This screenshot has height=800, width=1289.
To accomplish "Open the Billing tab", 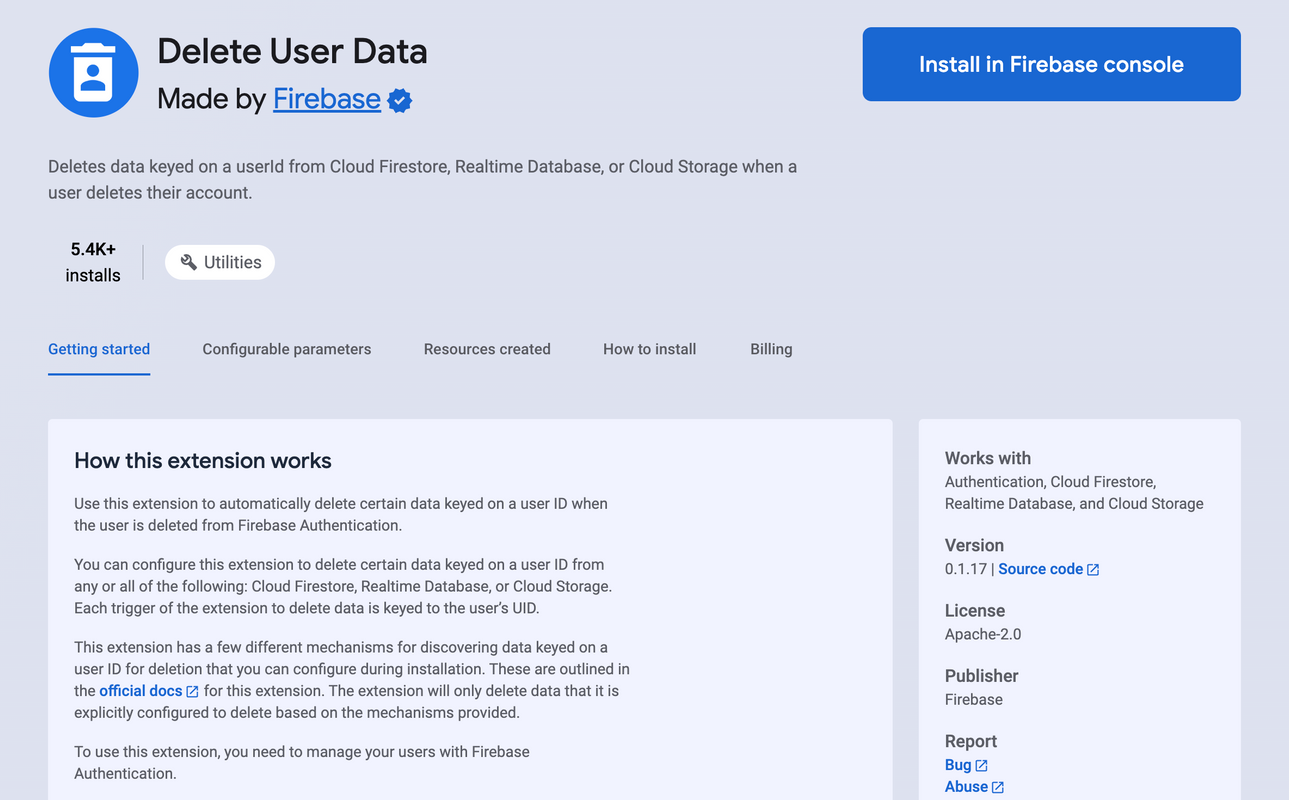I will pos(771,349).
